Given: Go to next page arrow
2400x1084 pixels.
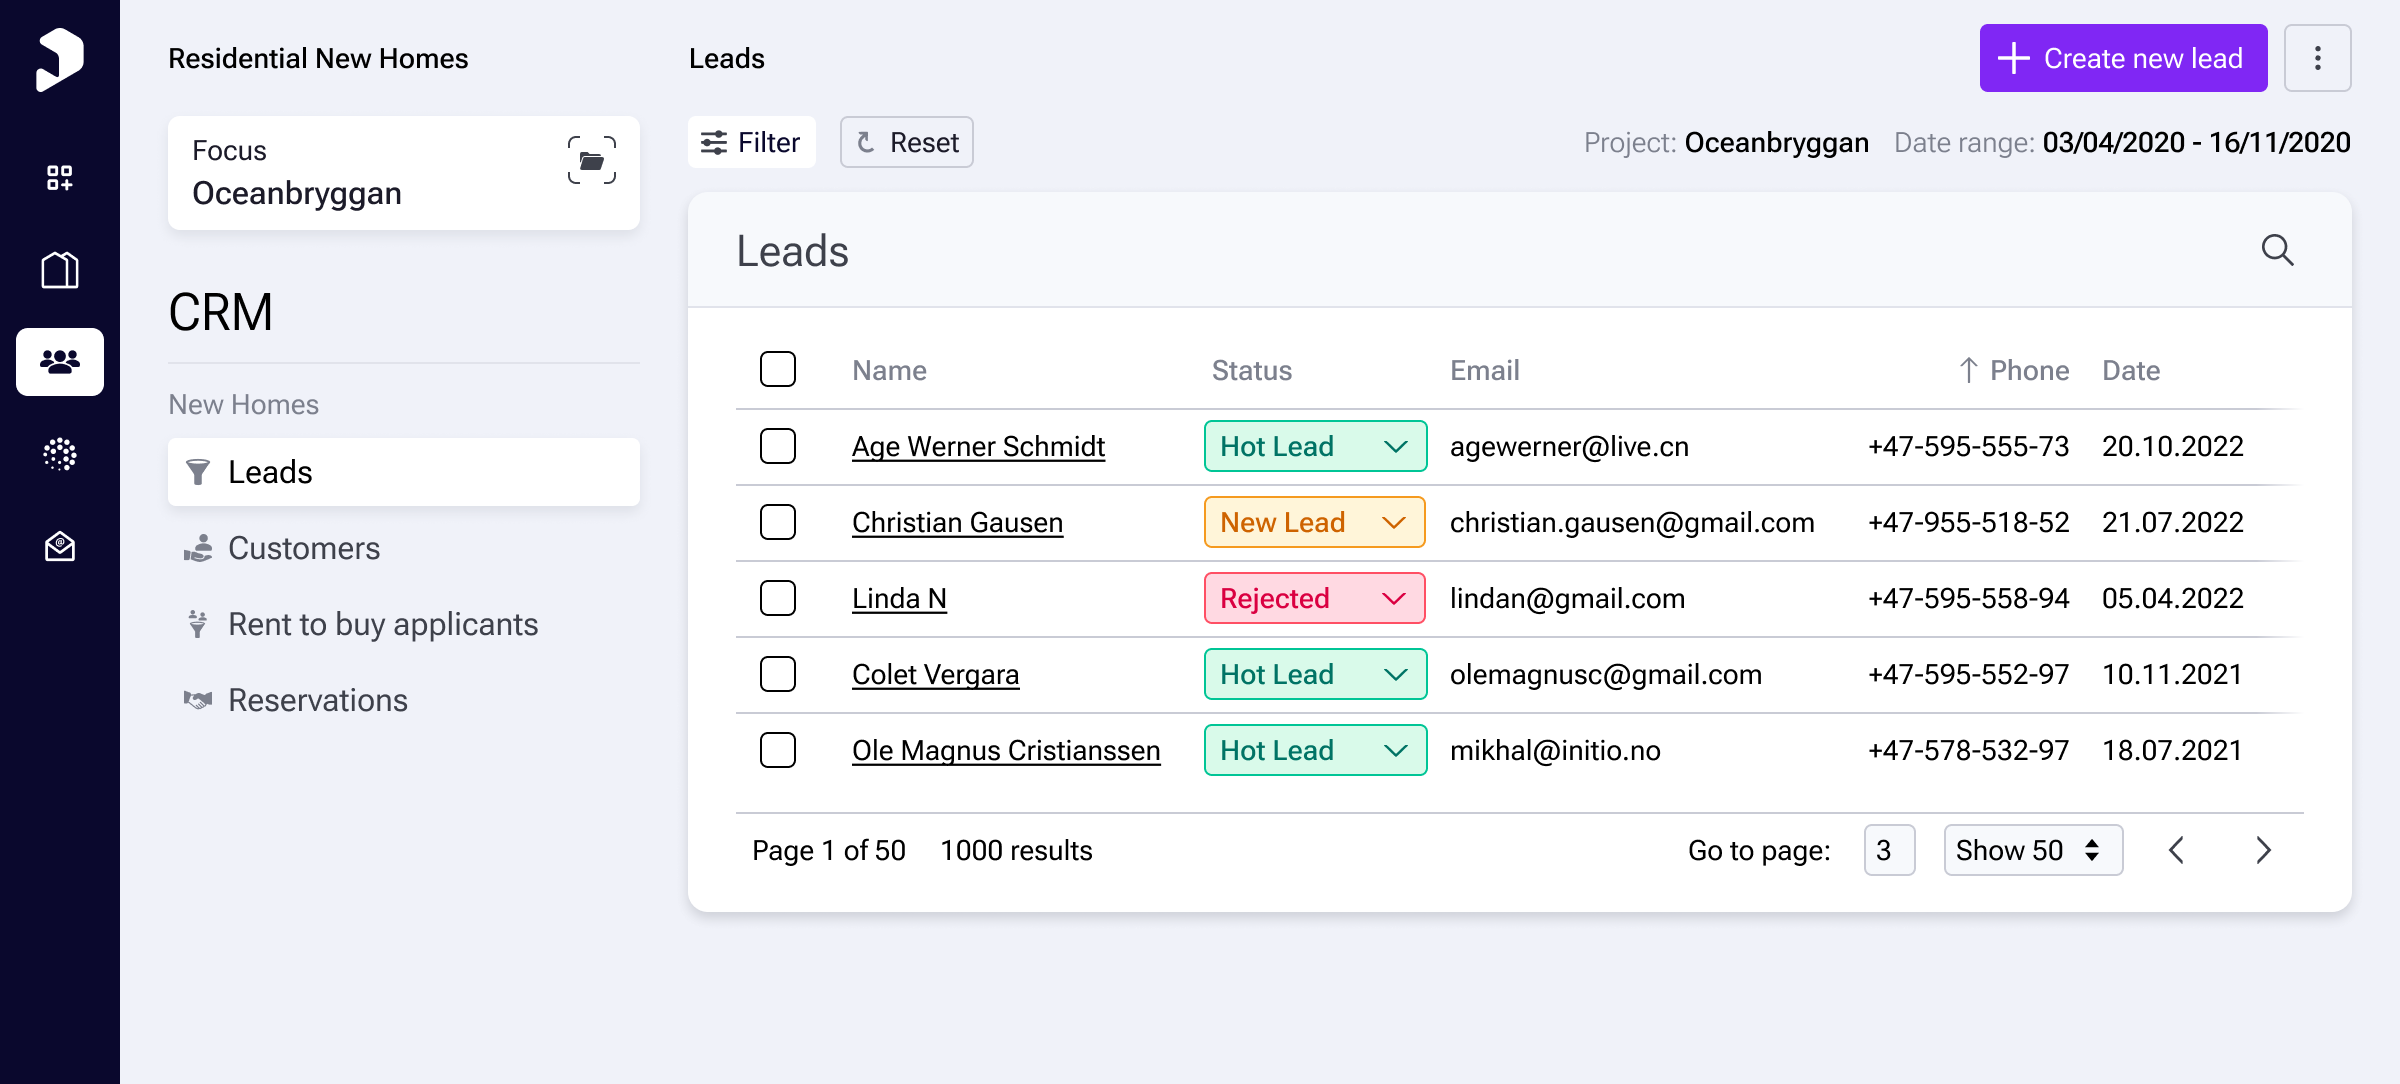Looking at the screenshot, I should pos(2264,850).
